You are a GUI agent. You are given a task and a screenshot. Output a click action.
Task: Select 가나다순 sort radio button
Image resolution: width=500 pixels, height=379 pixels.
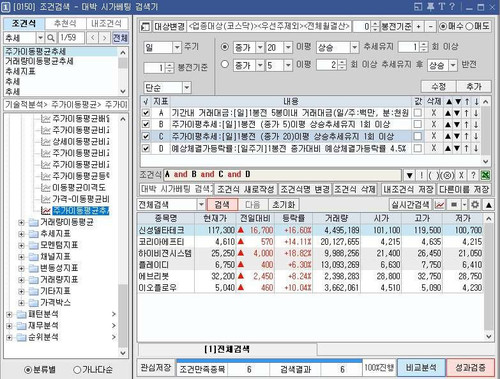pyautogui.click(x=77, y=370)
